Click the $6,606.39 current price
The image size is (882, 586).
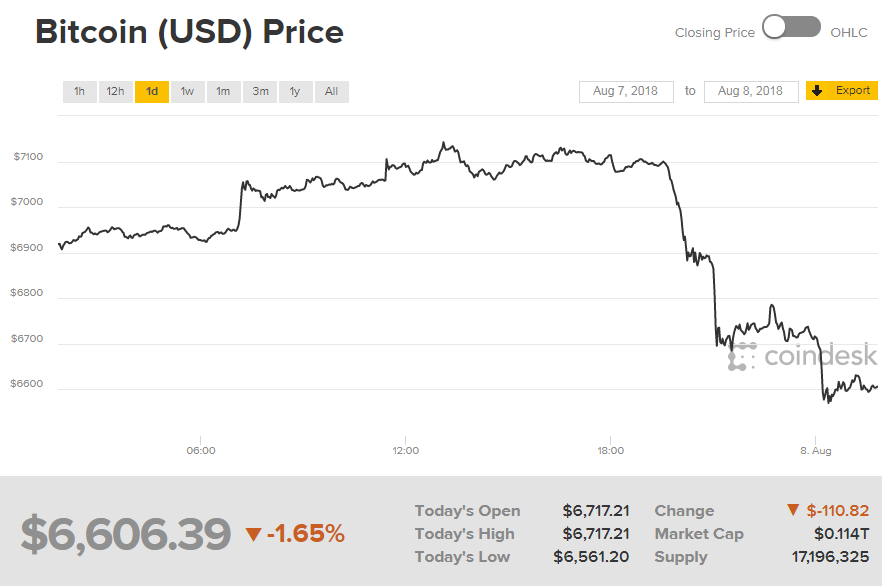click(126, 535)
